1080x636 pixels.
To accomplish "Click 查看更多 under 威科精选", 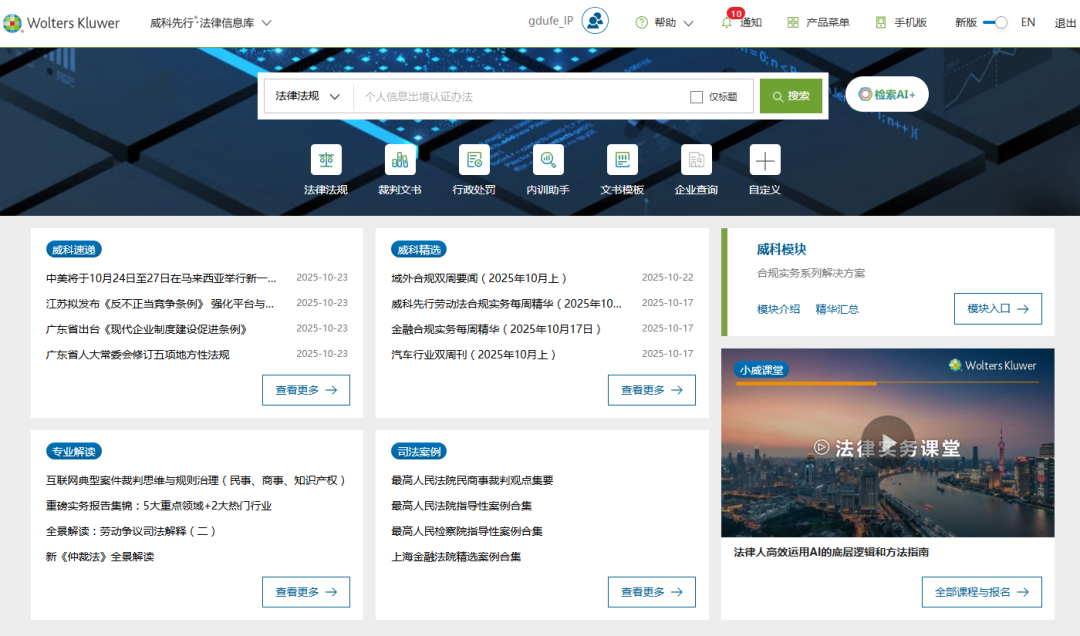I will coord(652,390).
